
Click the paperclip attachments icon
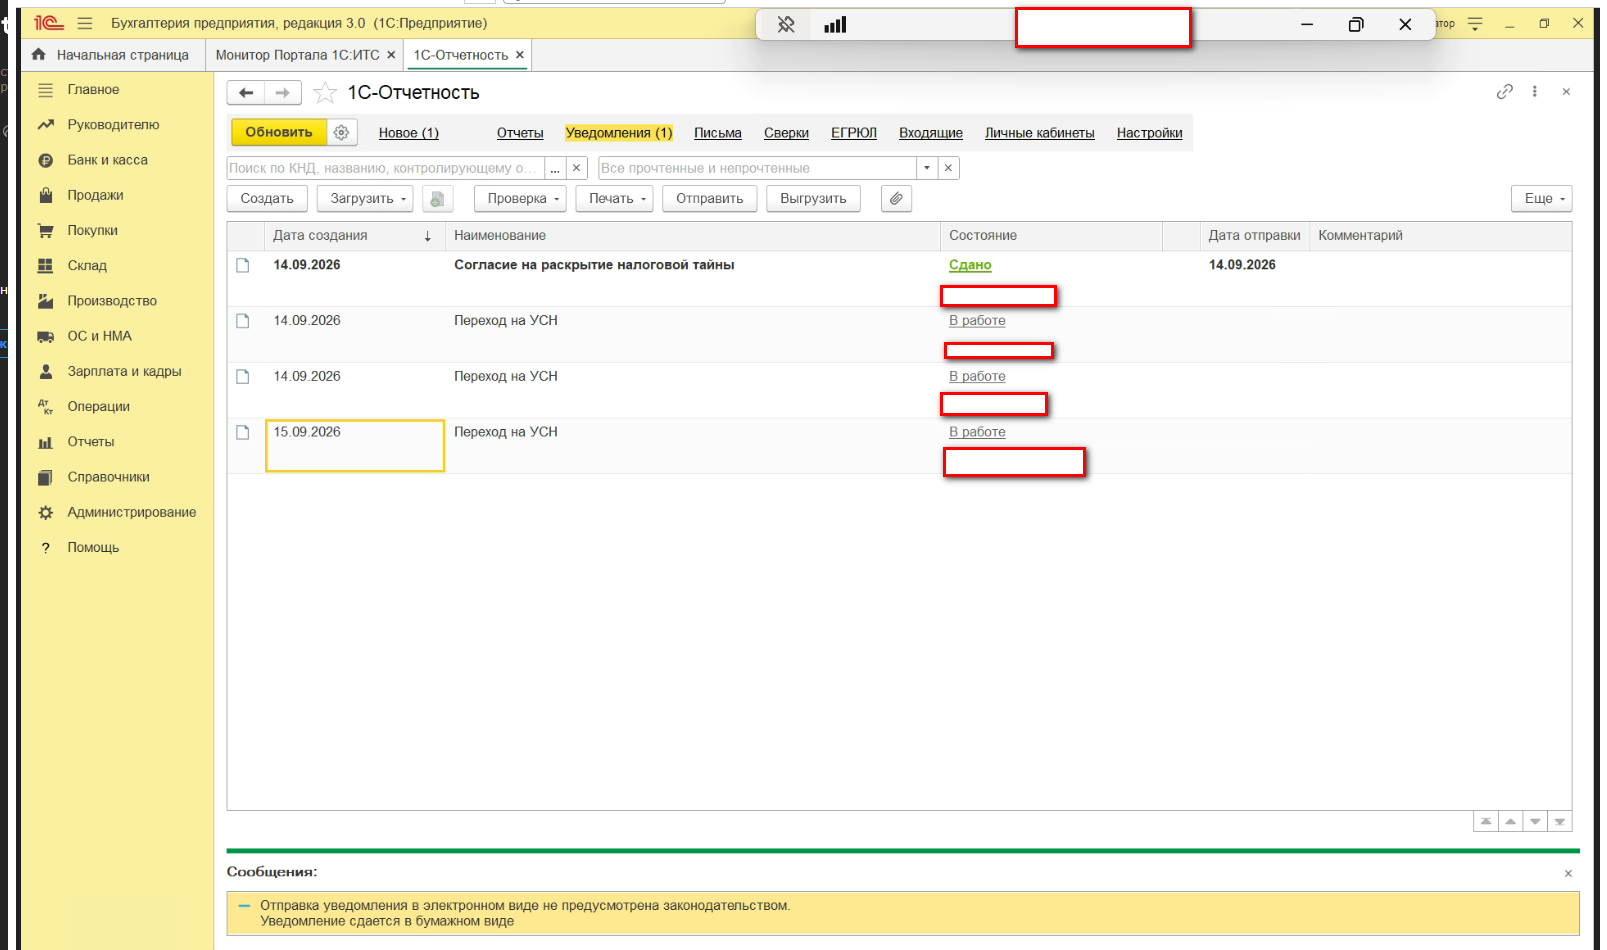pos(896,199)
